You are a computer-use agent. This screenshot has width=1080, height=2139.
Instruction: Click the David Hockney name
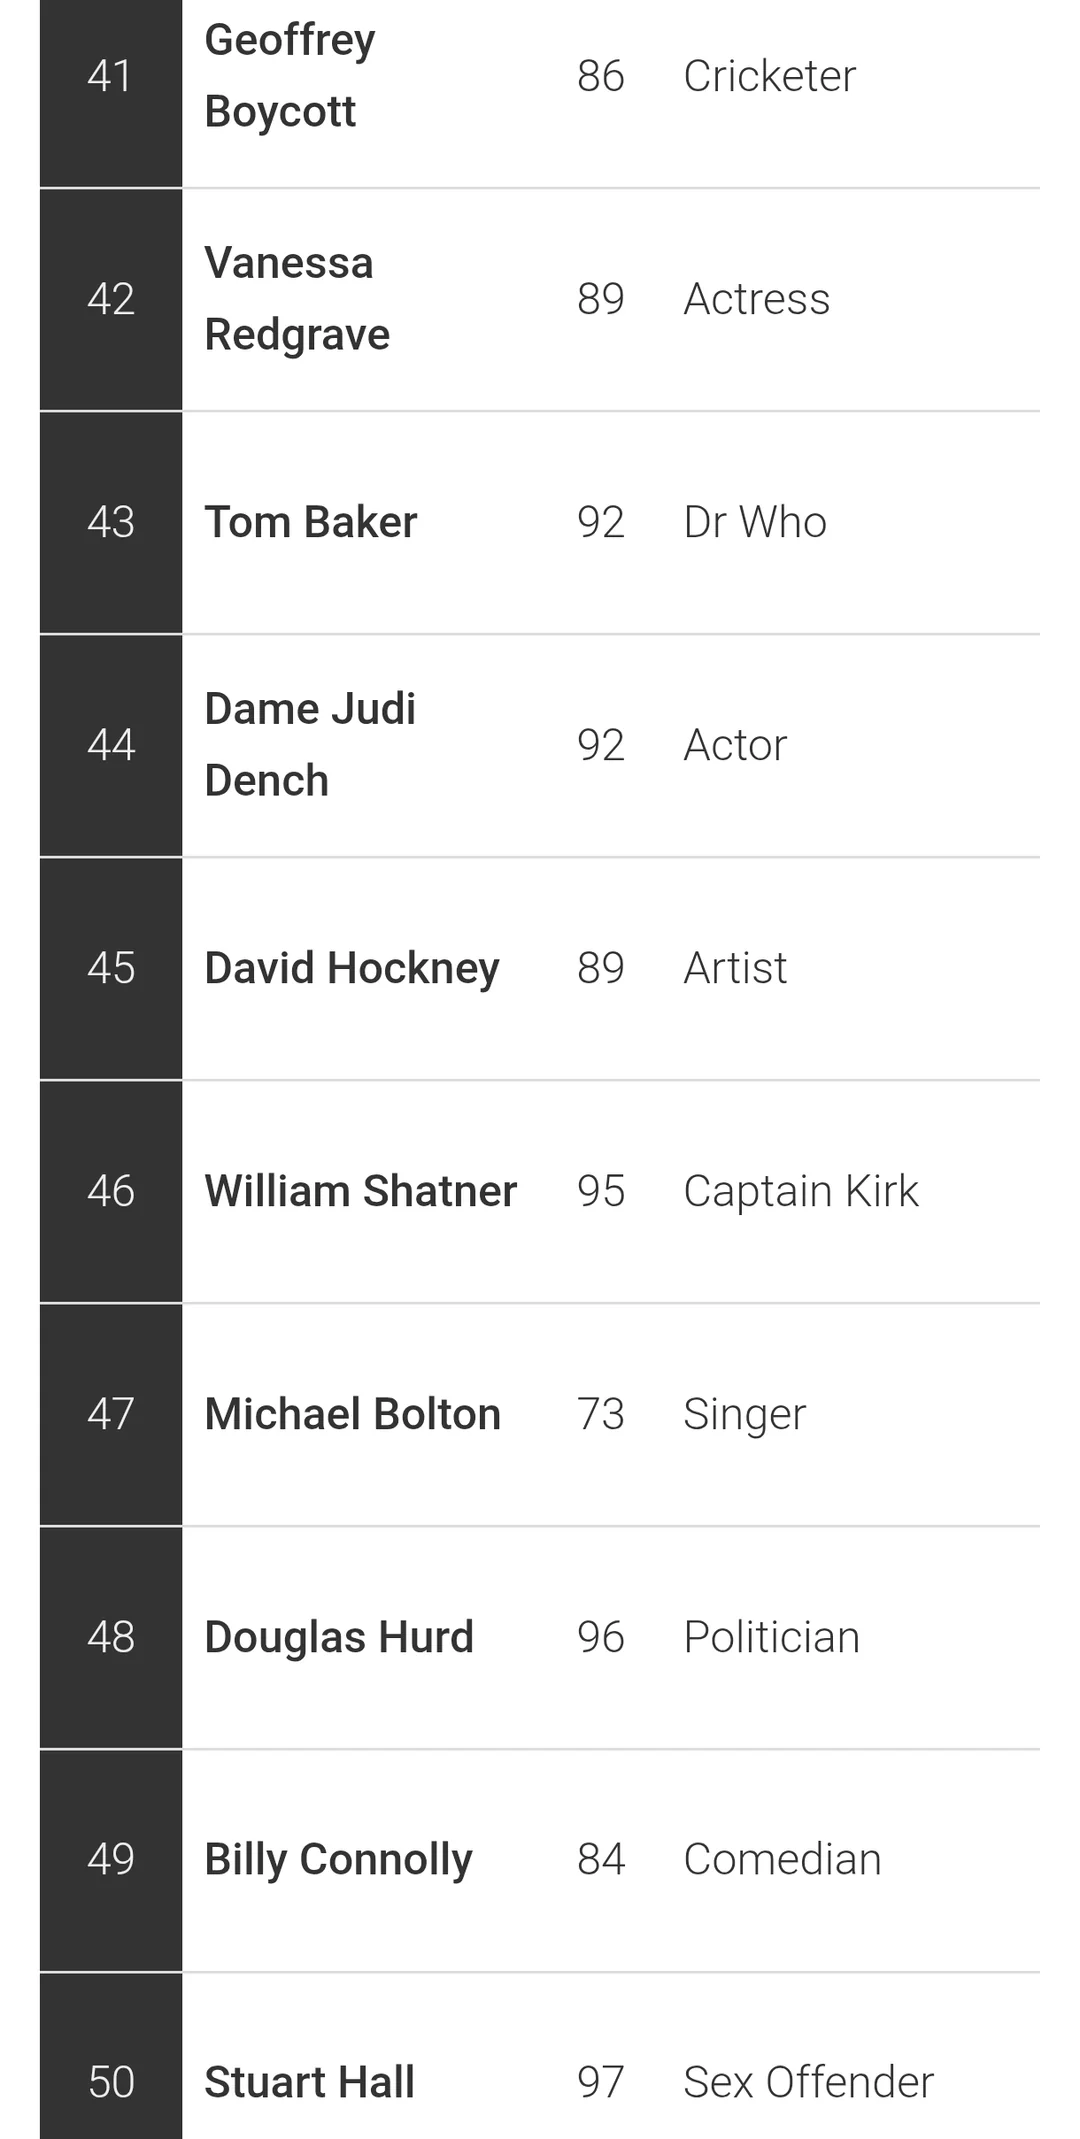[352, 968]
